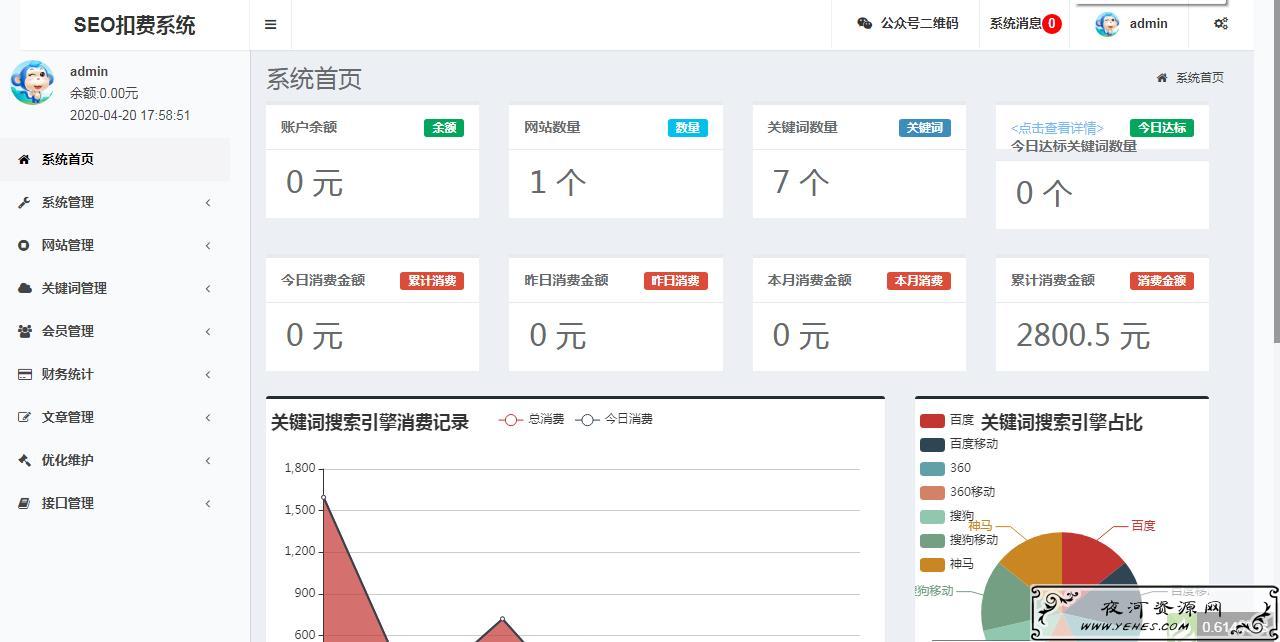This screenshot has height=642, width=1280.
Task: Click the wrench icon for 系统管理
Action: point(24,202)
